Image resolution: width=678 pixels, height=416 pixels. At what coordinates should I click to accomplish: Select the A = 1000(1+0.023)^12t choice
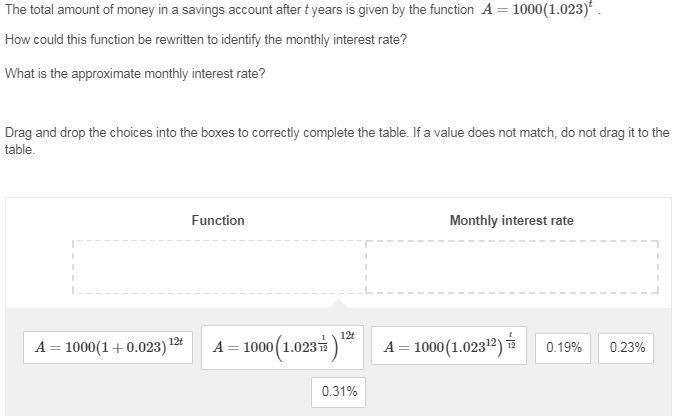[x=109, y=347]
